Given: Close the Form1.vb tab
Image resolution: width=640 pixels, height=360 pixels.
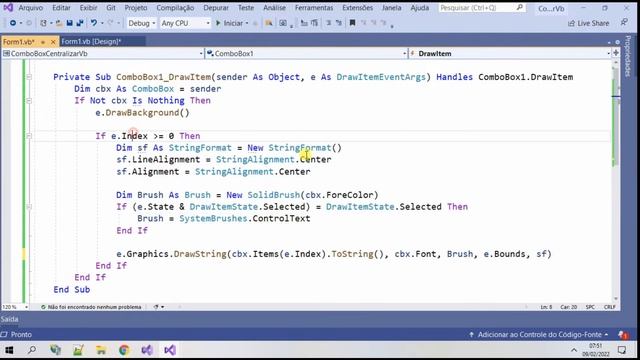Looking at the screenshot, I should click(53, 42).
